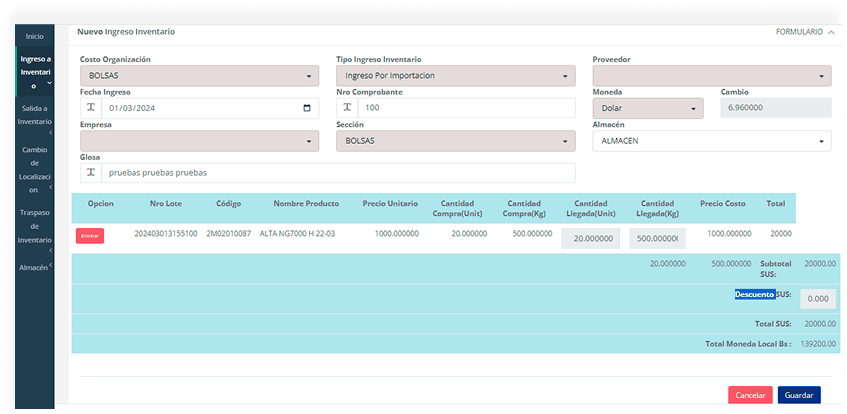The width and height of the screenshot is (847, 414).
Task: Open the Proveedor dropdown
Action: (x=711, y=76)
